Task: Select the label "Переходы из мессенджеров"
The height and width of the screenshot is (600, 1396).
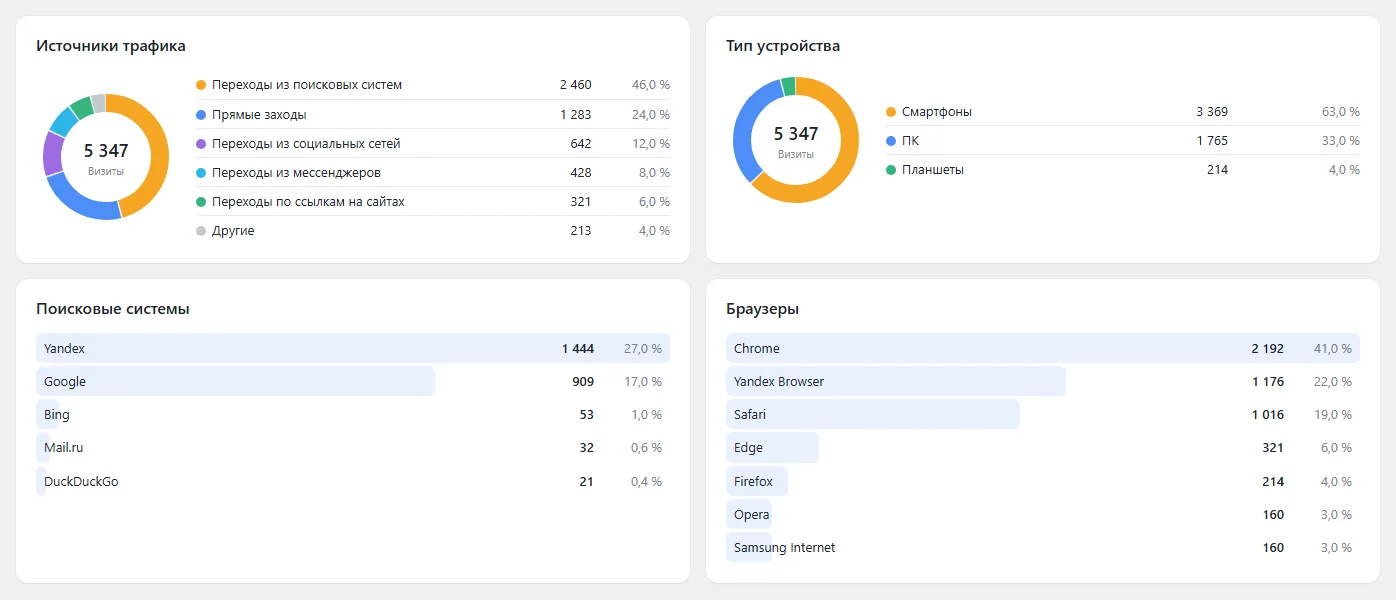Action: click(x=296, y=173)
